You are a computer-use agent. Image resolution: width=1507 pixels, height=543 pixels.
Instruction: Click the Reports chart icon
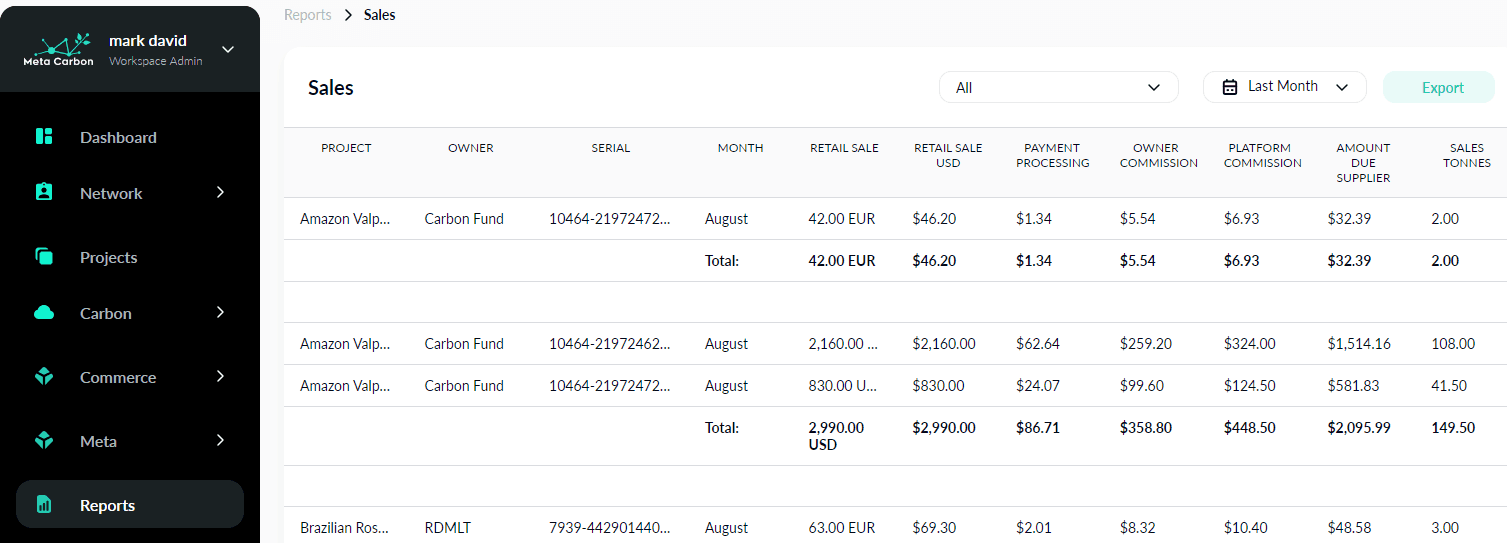point(44,505)
